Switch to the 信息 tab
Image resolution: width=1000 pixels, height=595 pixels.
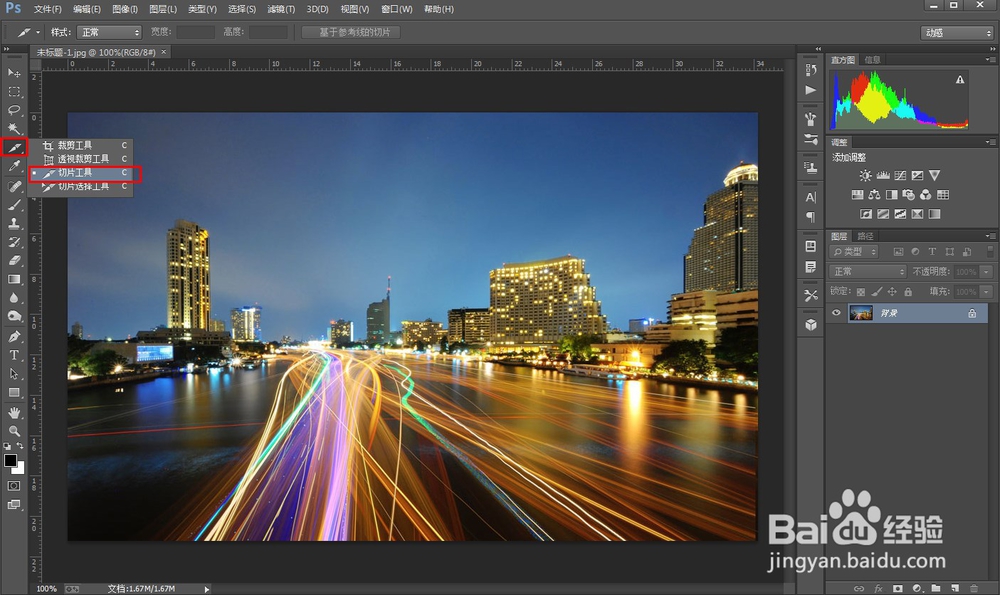[x=872, y=59]
